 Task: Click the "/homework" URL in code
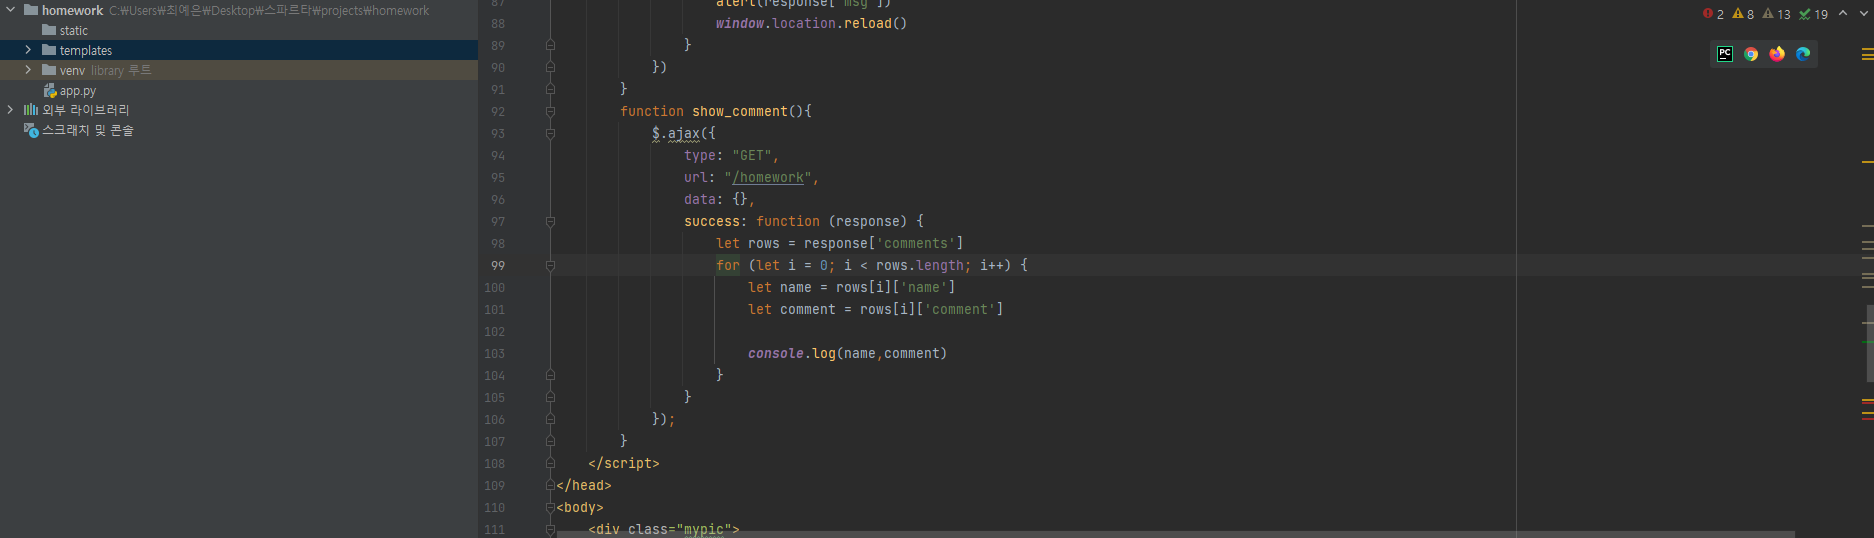tap(768, 178)
